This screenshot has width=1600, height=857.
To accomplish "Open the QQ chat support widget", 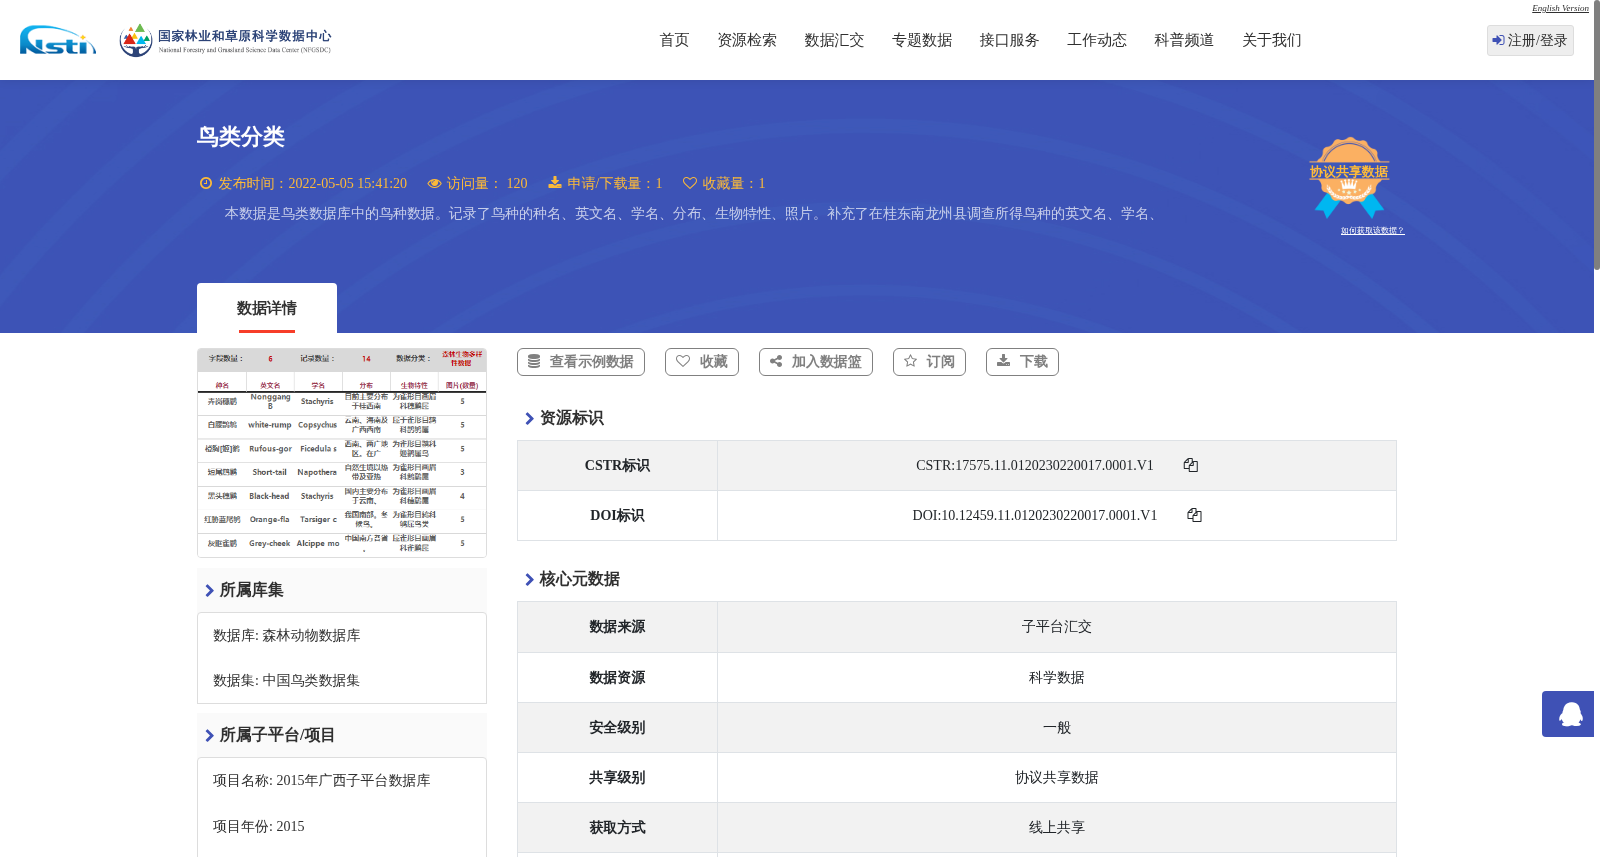I will 1570,714.
